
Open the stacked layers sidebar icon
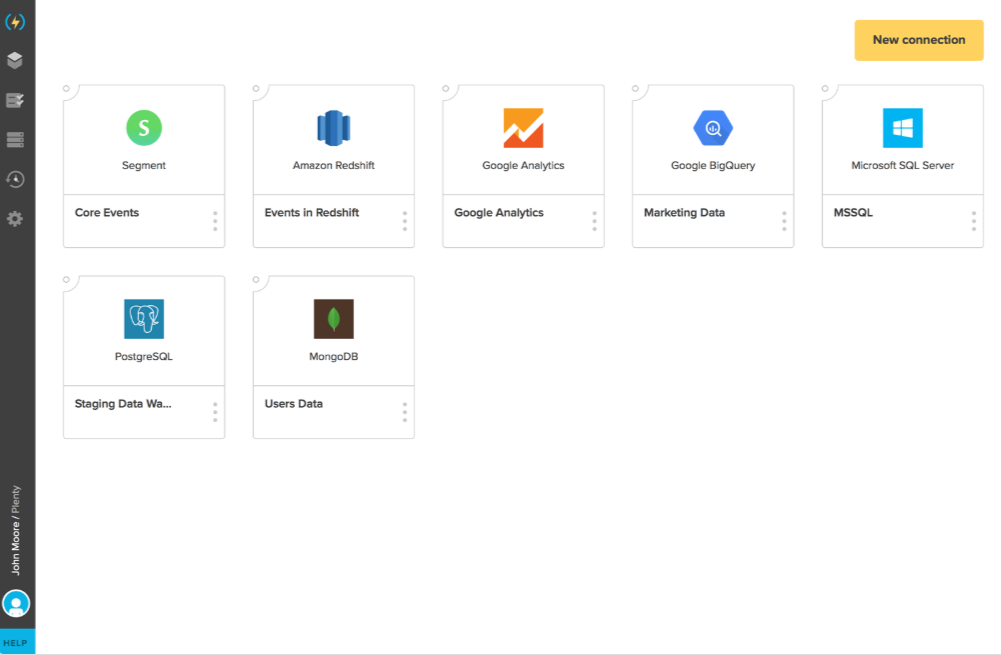tap(15, 61)
